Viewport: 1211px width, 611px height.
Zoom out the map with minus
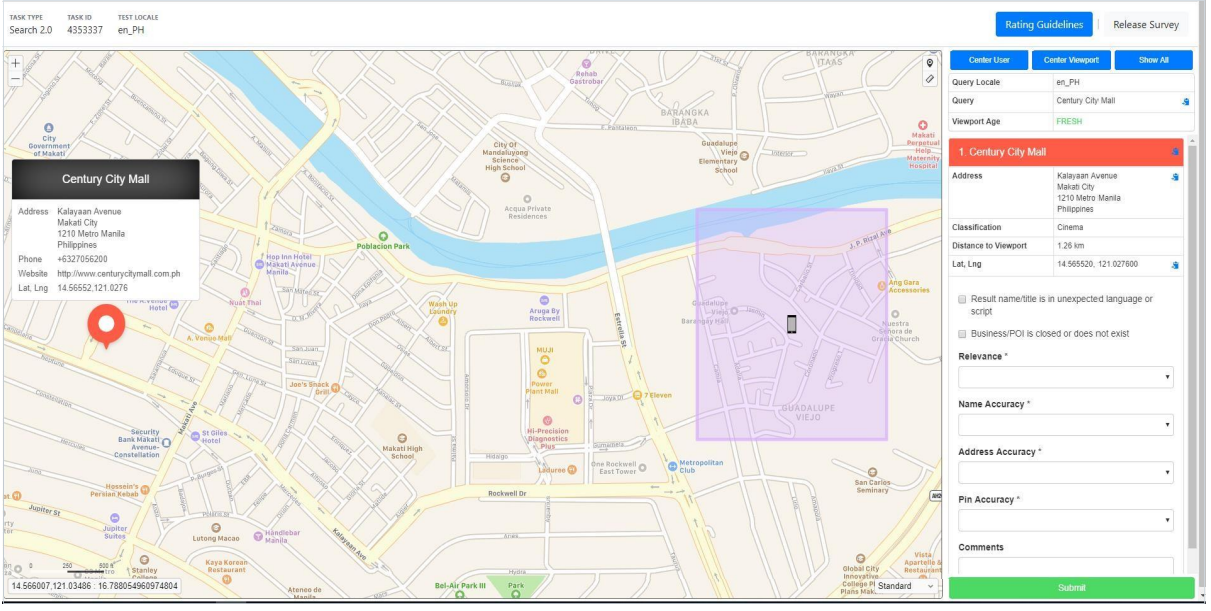[x=15, y=78]
